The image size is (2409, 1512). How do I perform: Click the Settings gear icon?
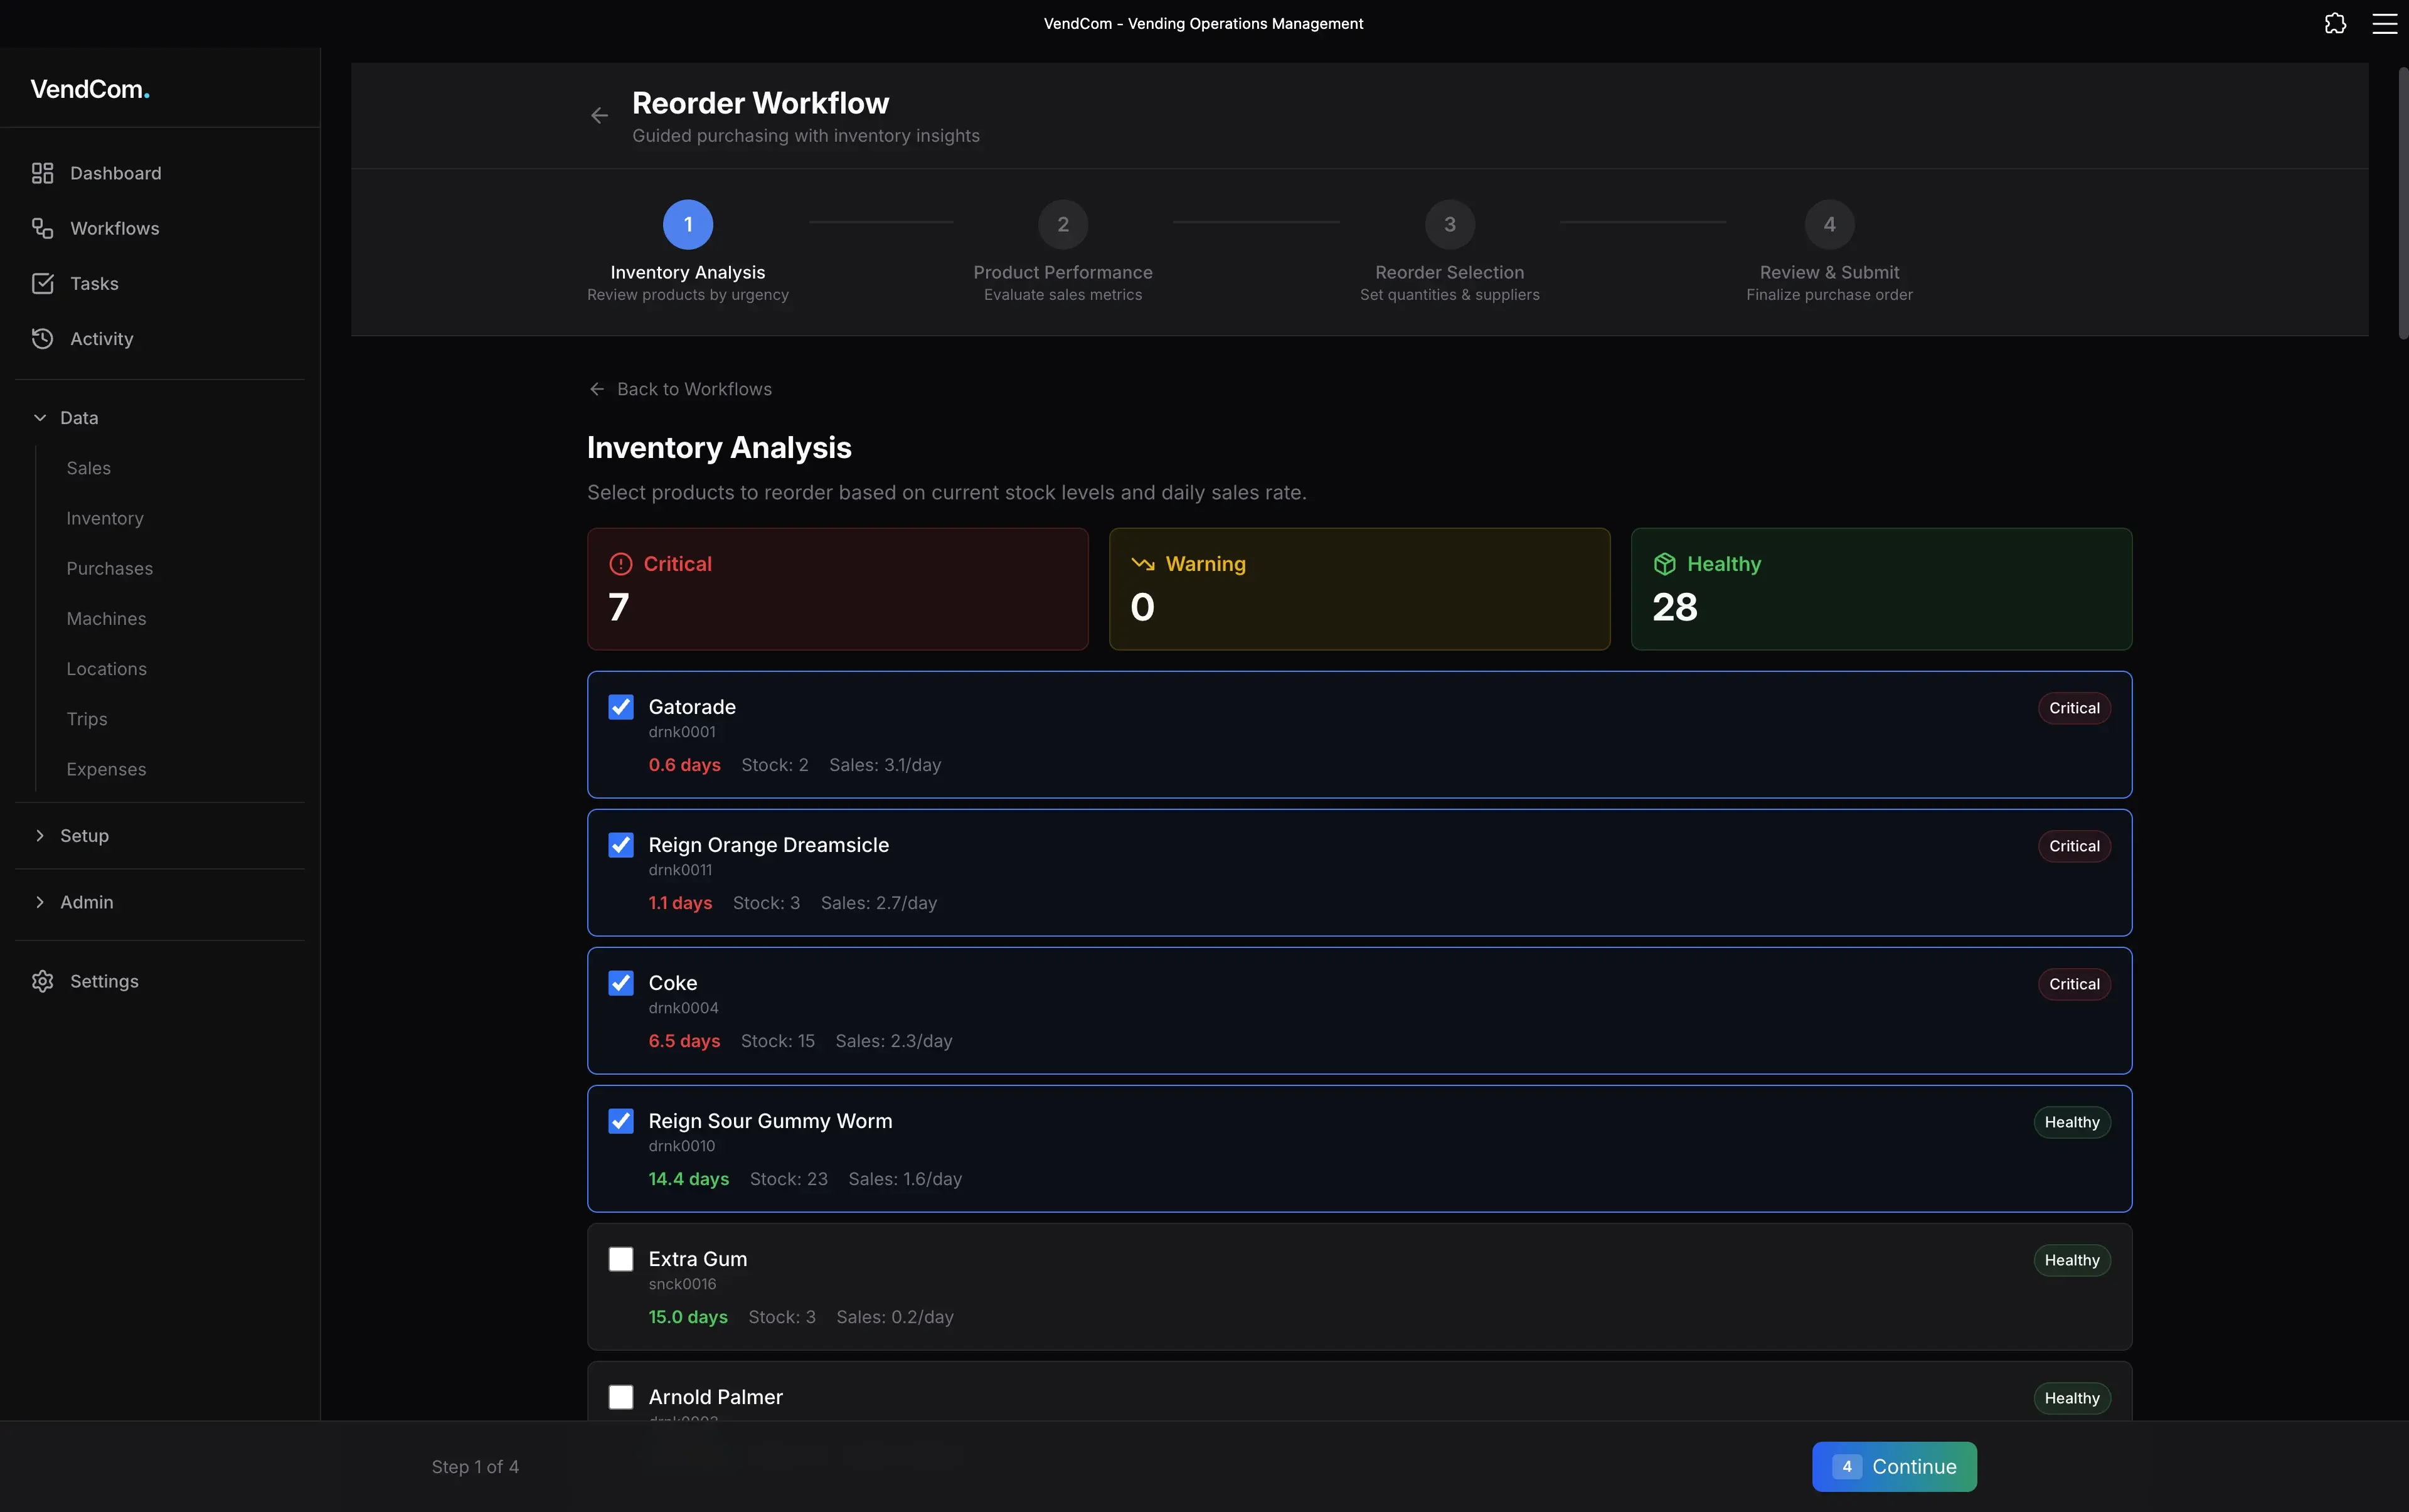tap(42, 981)
